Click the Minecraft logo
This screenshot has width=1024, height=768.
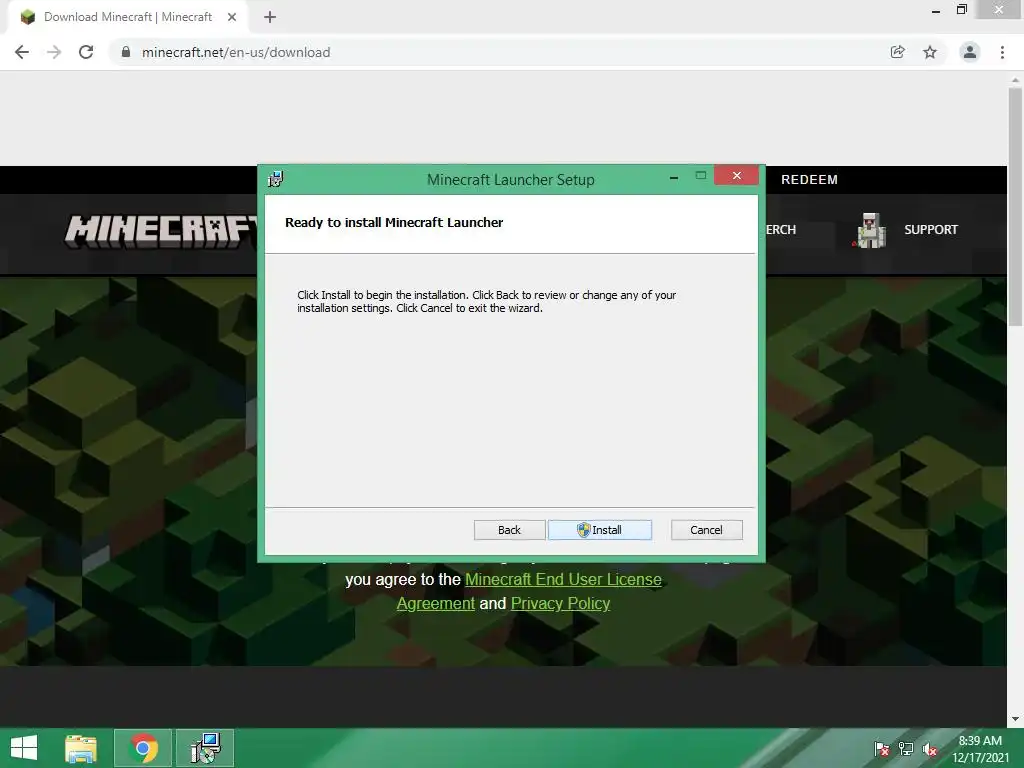[x=161, y=232]
